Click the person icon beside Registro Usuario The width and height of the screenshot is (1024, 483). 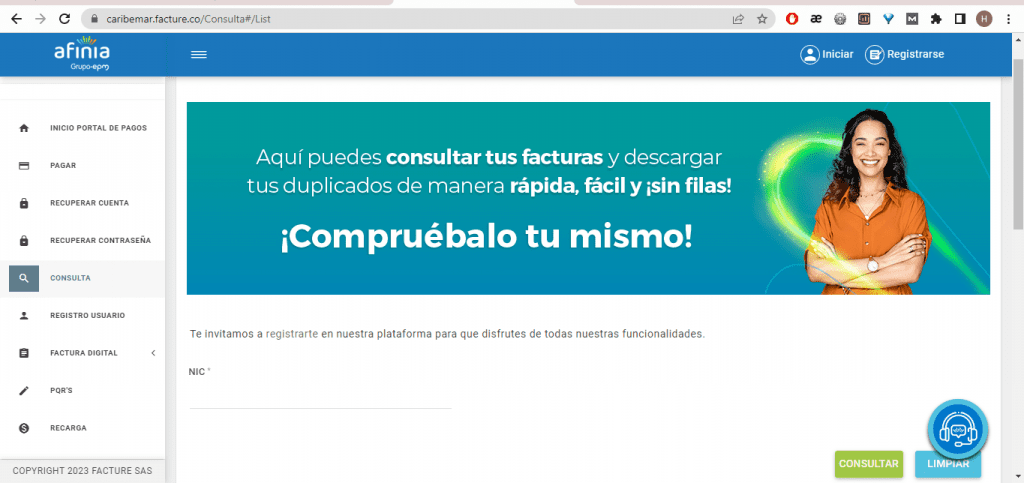pos(24,316)
